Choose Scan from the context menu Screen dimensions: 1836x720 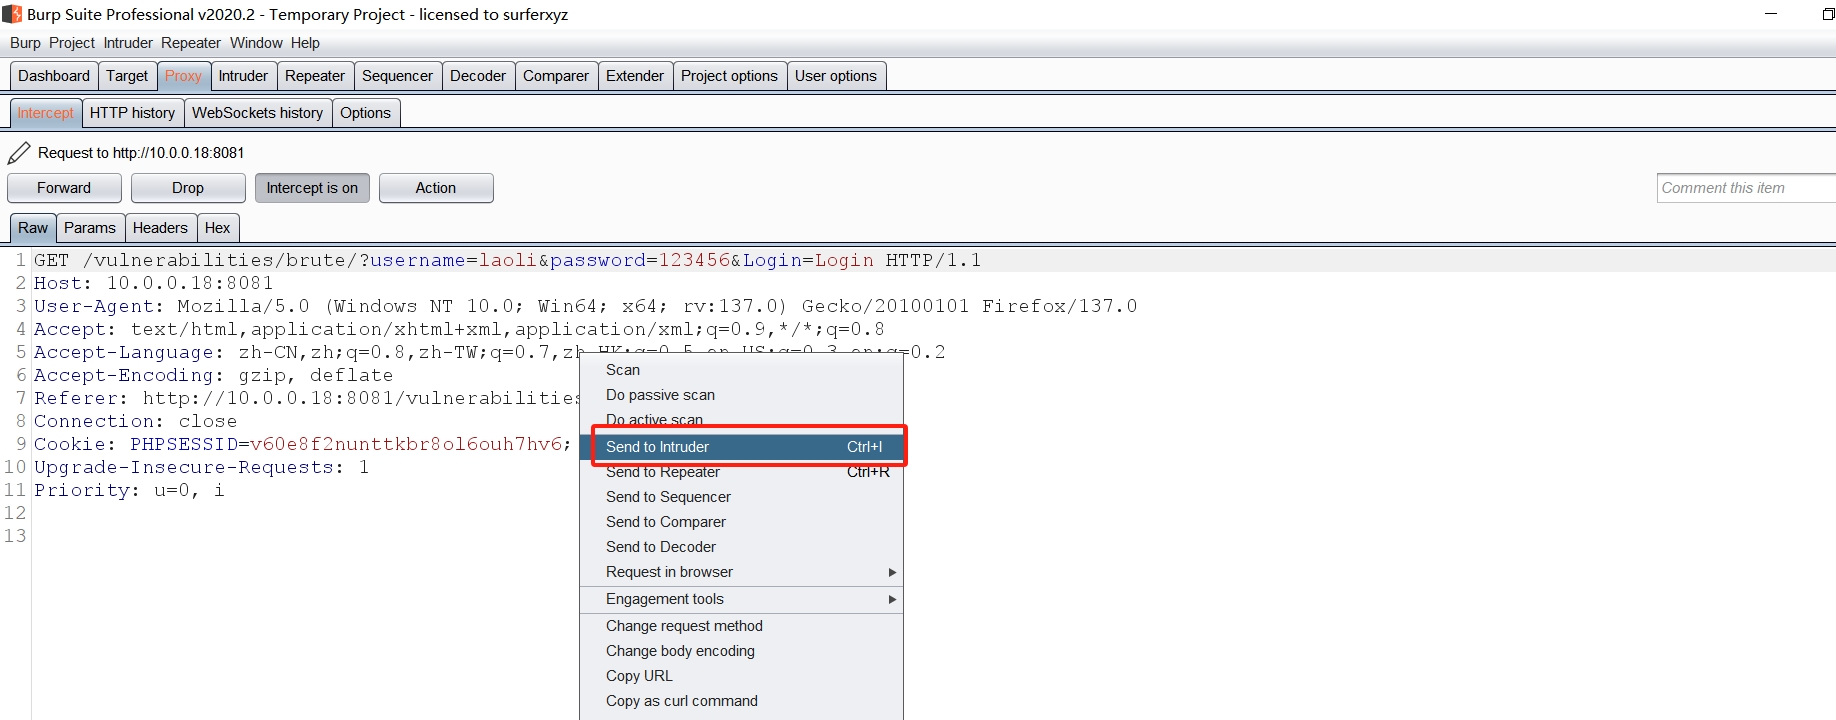tap(741, 370)
